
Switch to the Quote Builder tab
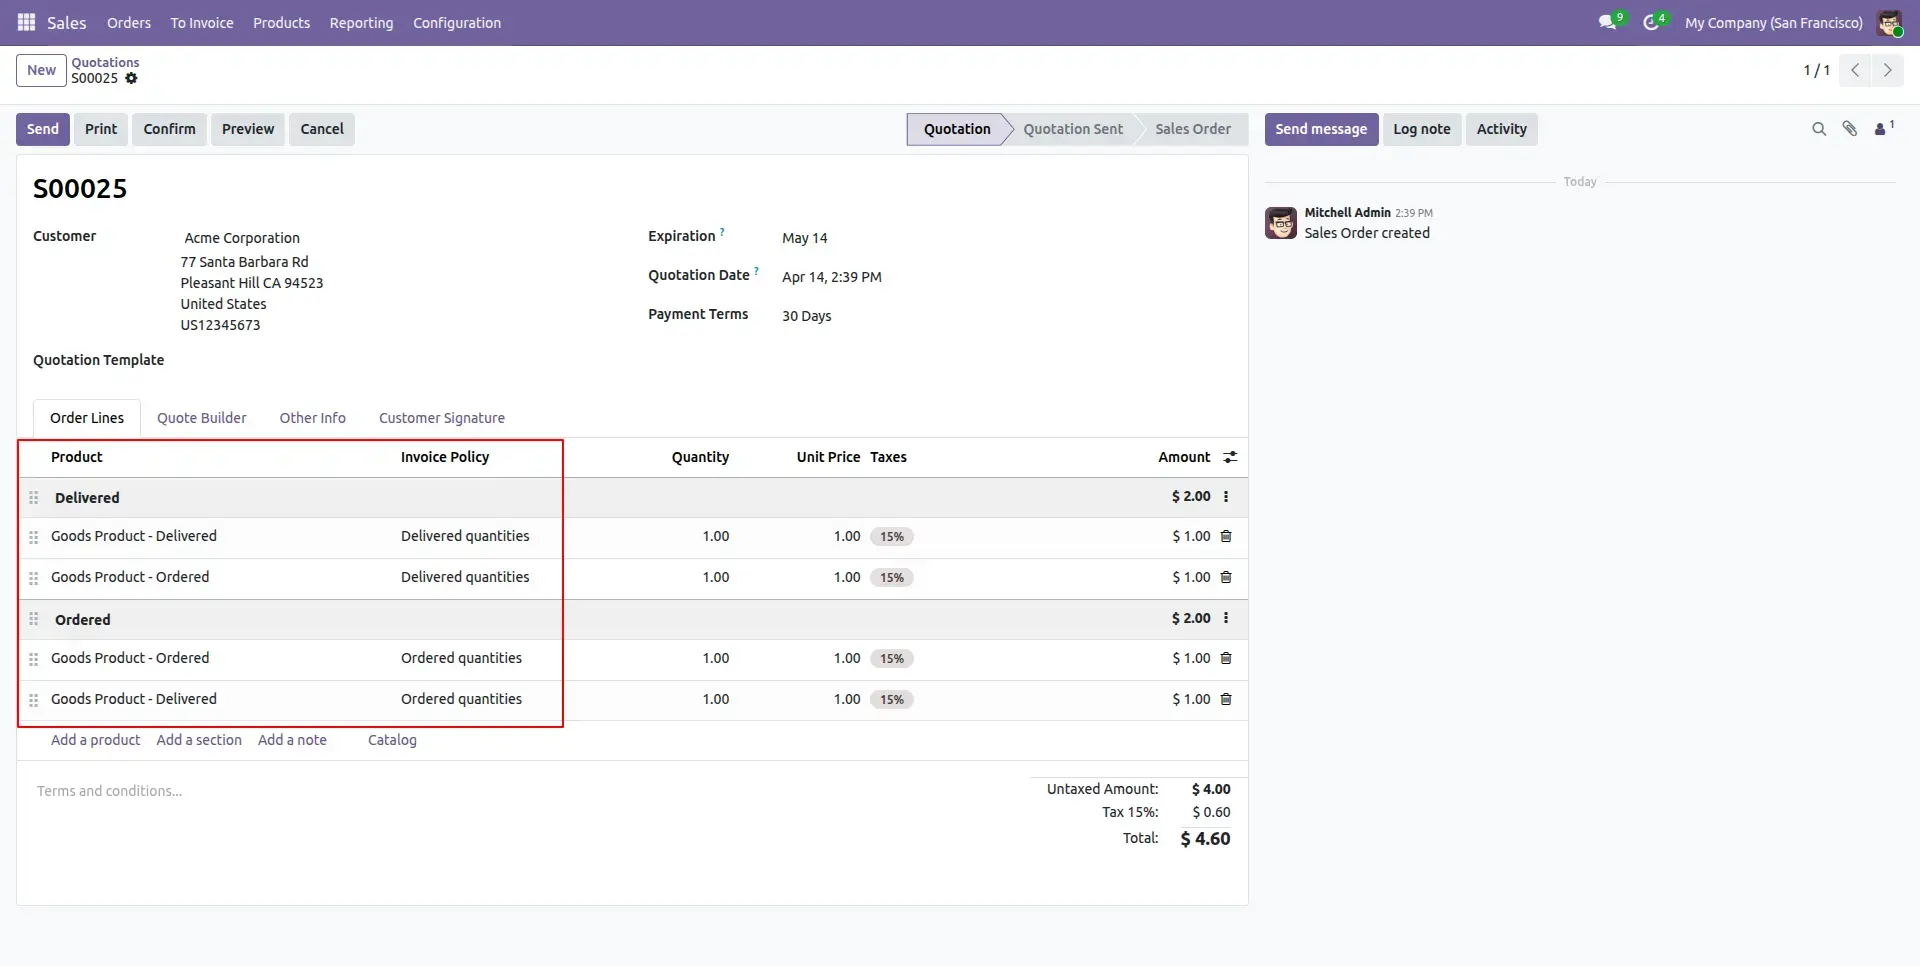pos(201,418)
